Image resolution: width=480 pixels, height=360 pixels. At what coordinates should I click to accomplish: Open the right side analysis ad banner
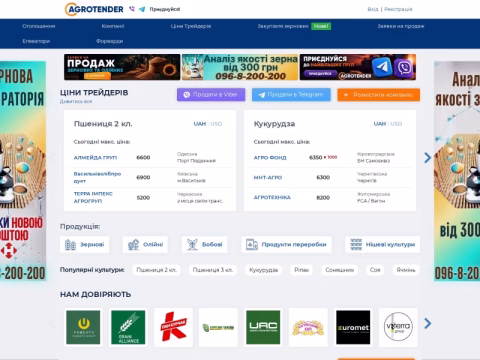click(x=457, y=171)
